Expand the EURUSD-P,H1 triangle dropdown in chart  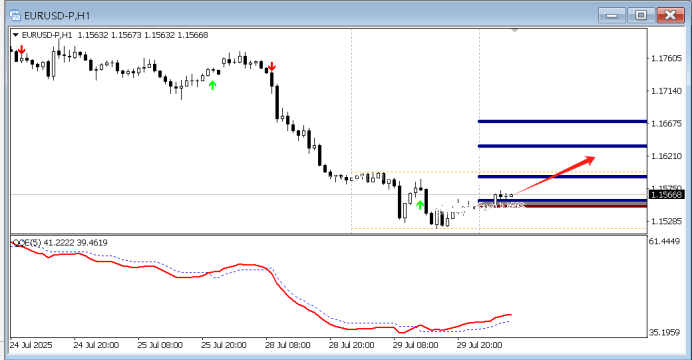15,35
